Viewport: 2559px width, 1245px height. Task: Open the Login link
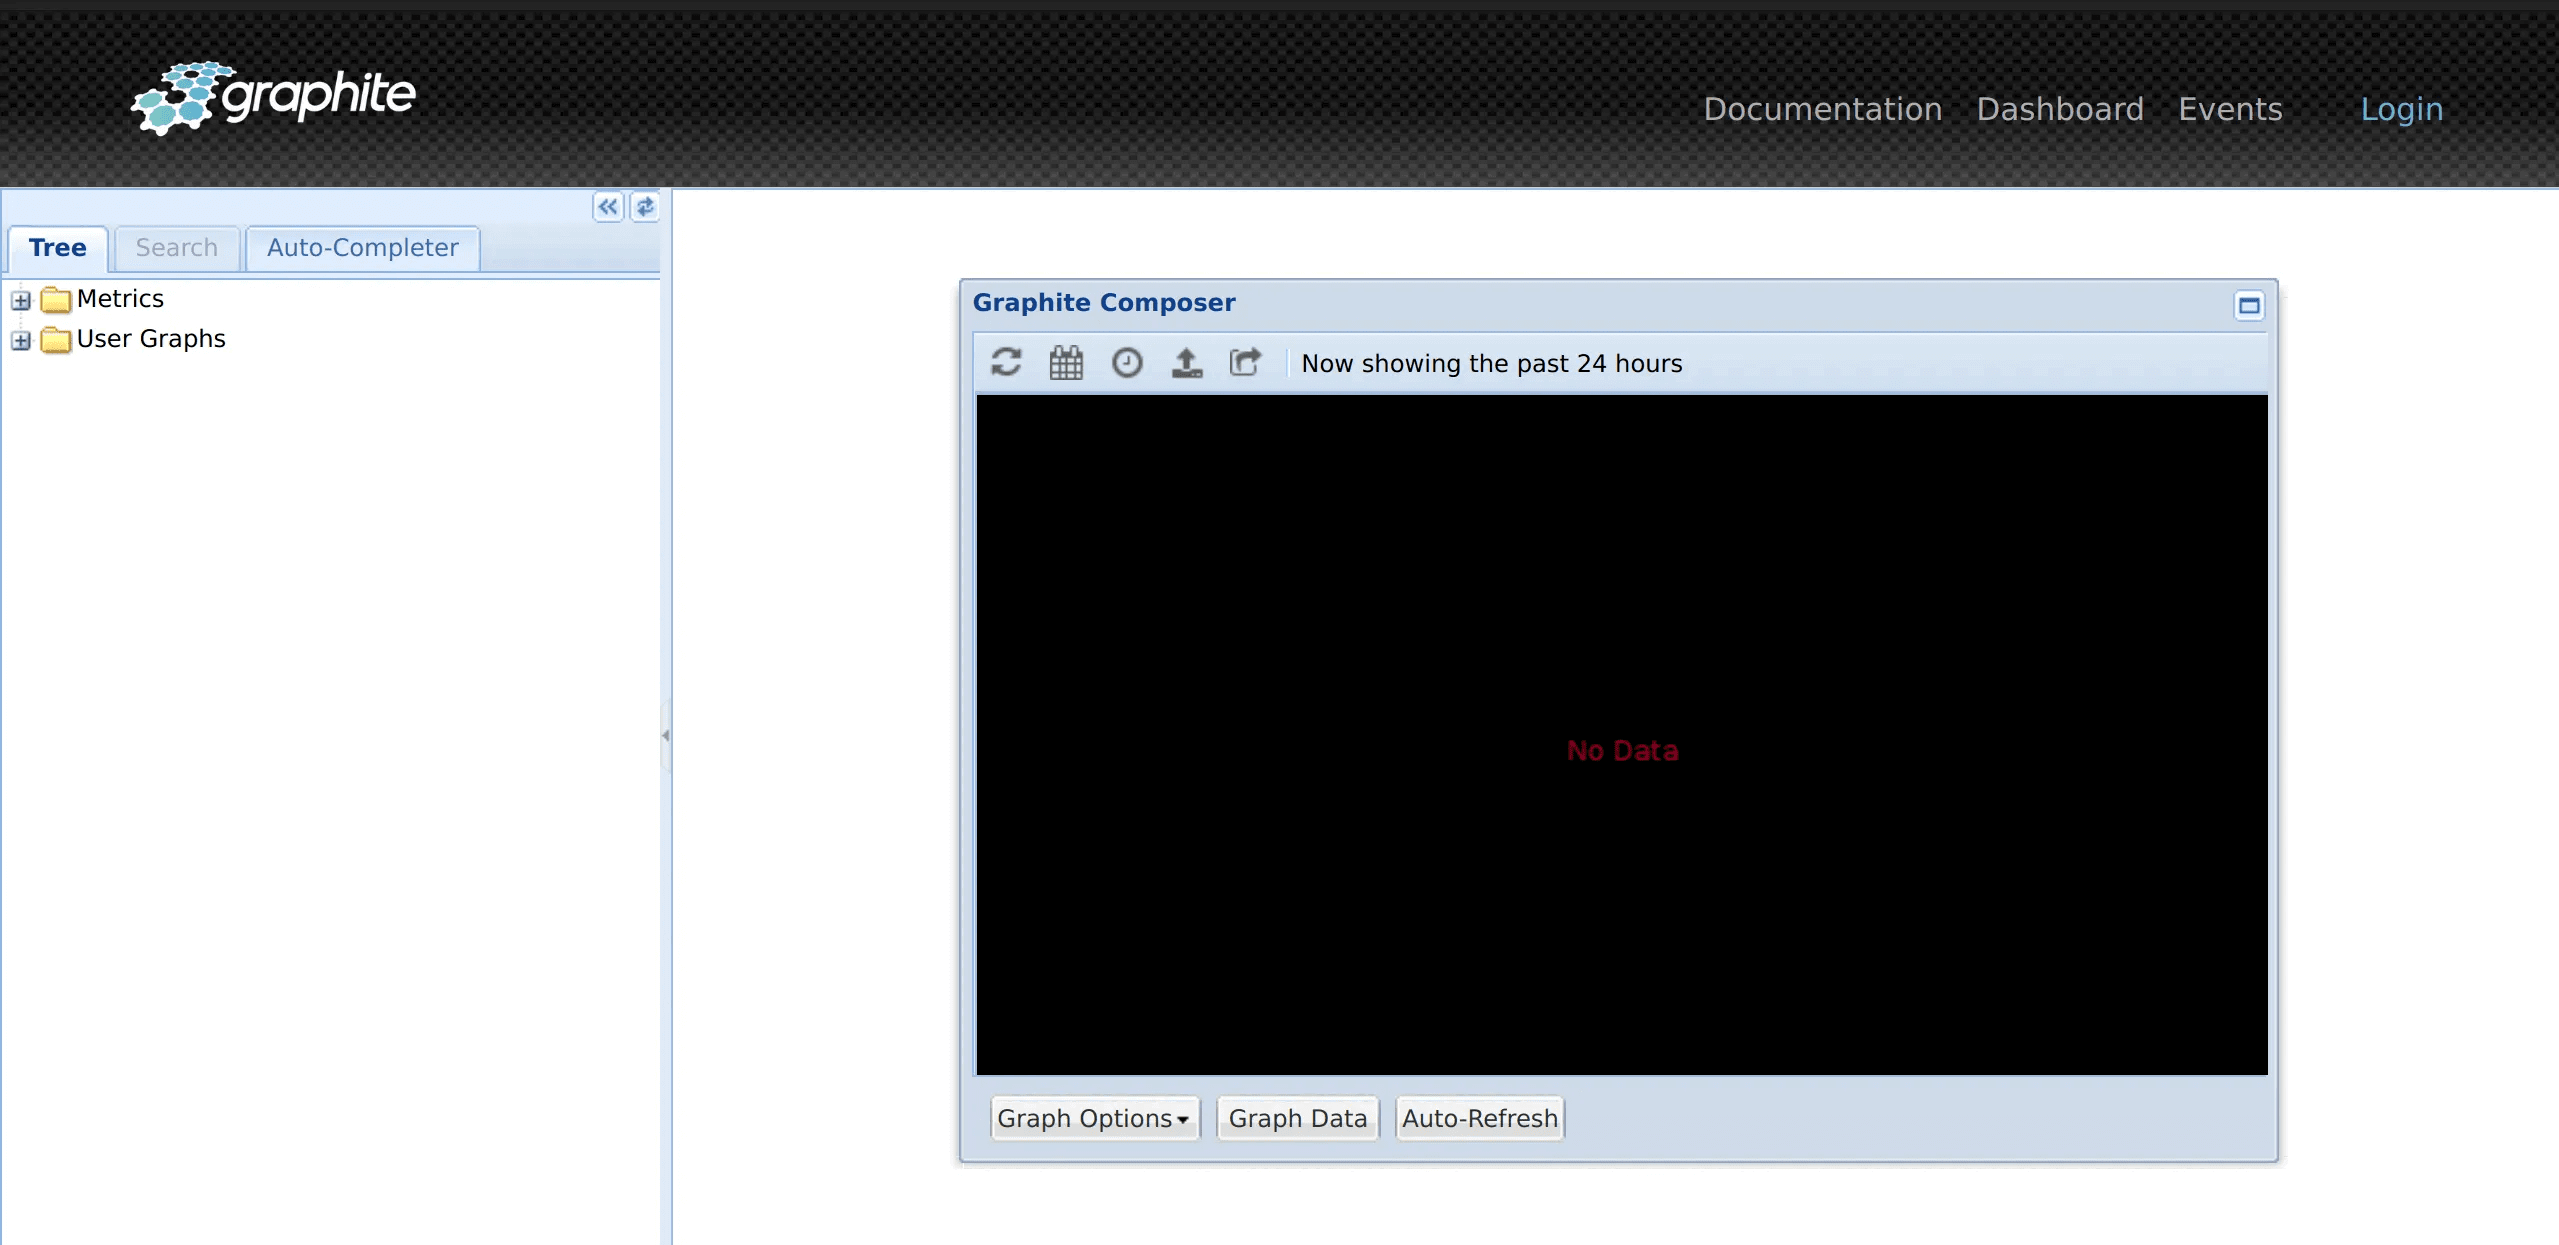coord(2401,109)
